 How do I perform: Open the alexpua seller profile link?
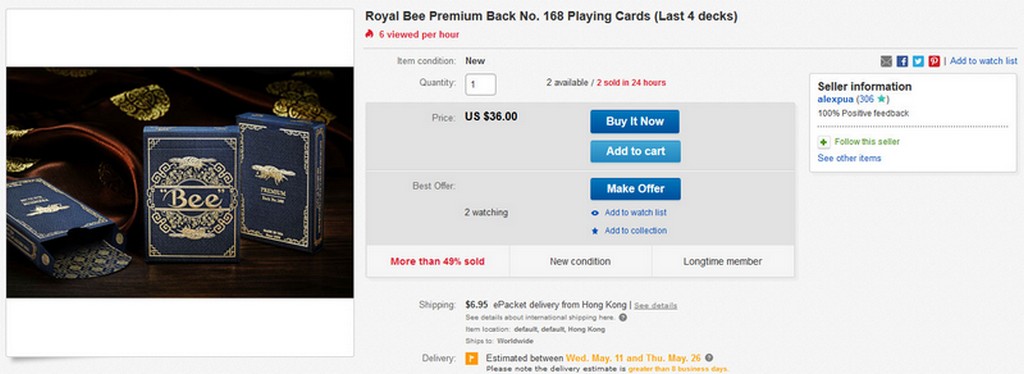click(x=835, y=99)
